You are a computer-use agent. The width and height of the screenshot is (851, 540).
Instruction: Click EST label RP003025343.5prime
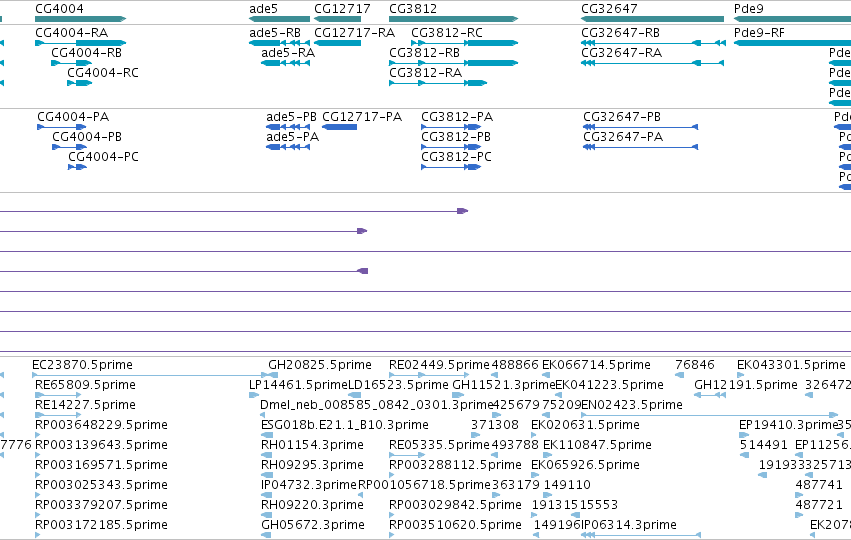tap(101, 485)
